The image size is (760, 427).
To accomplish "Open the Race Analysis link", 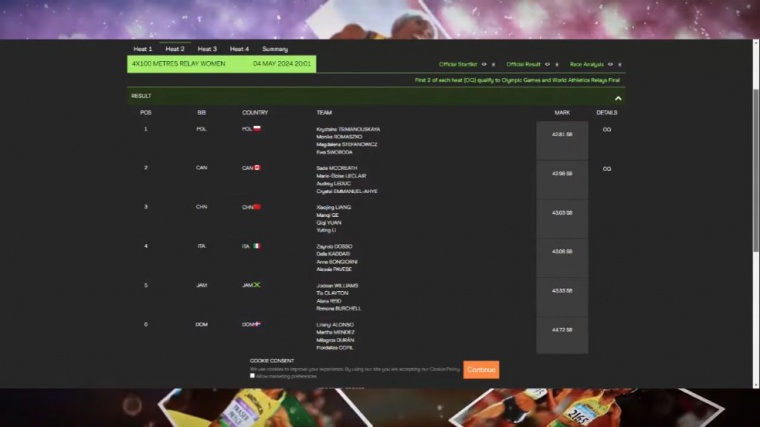I will pyautogui.click(x=587, y=64).
